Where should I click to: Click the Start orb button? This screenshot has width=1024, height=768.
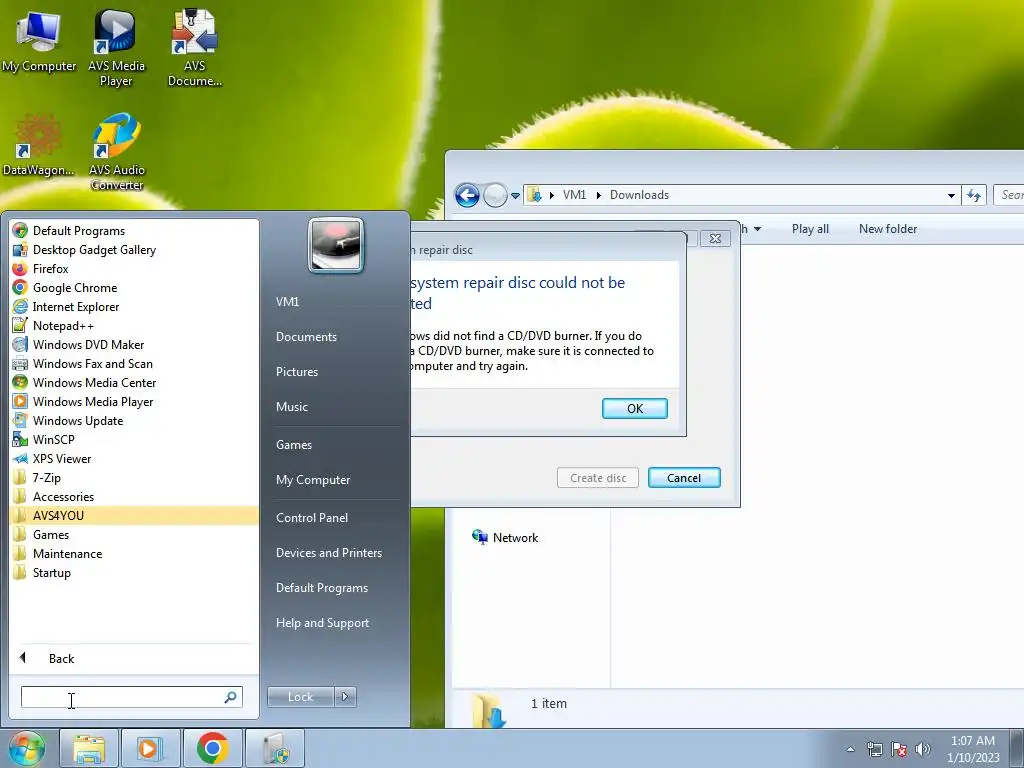26,748
